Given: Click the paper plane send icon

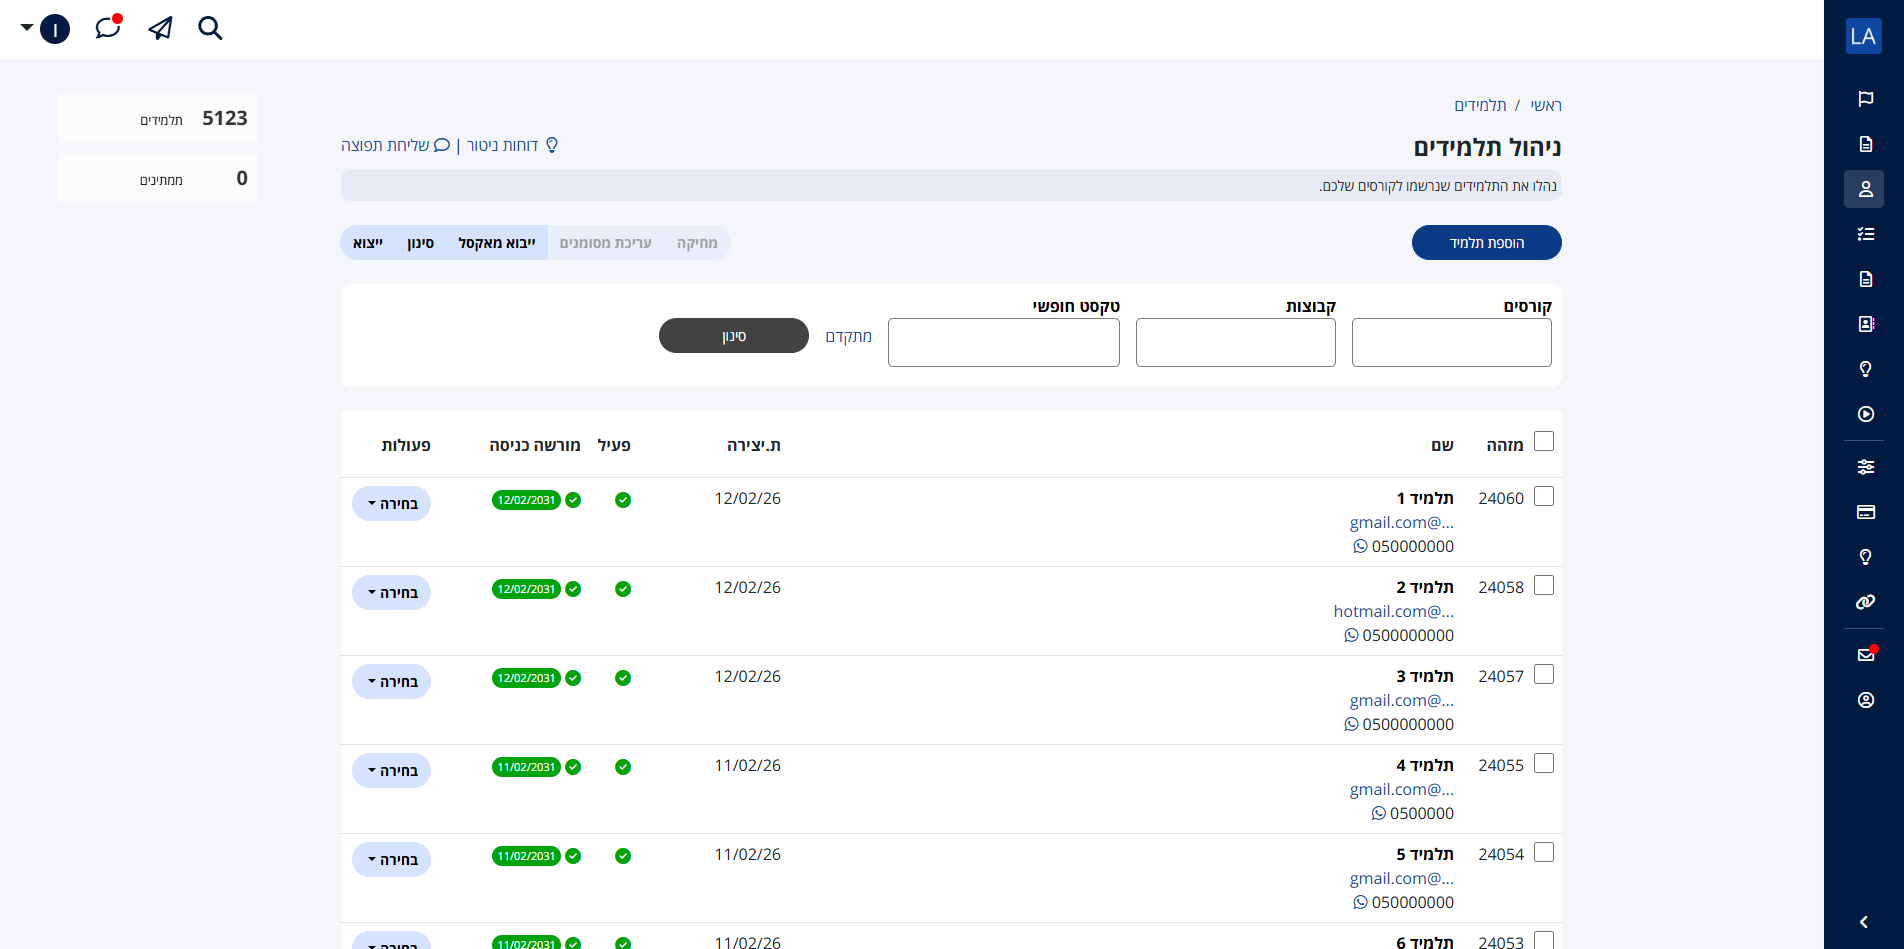Looking at the screenshot, I should pyautogui.click(x=160, y=28).
